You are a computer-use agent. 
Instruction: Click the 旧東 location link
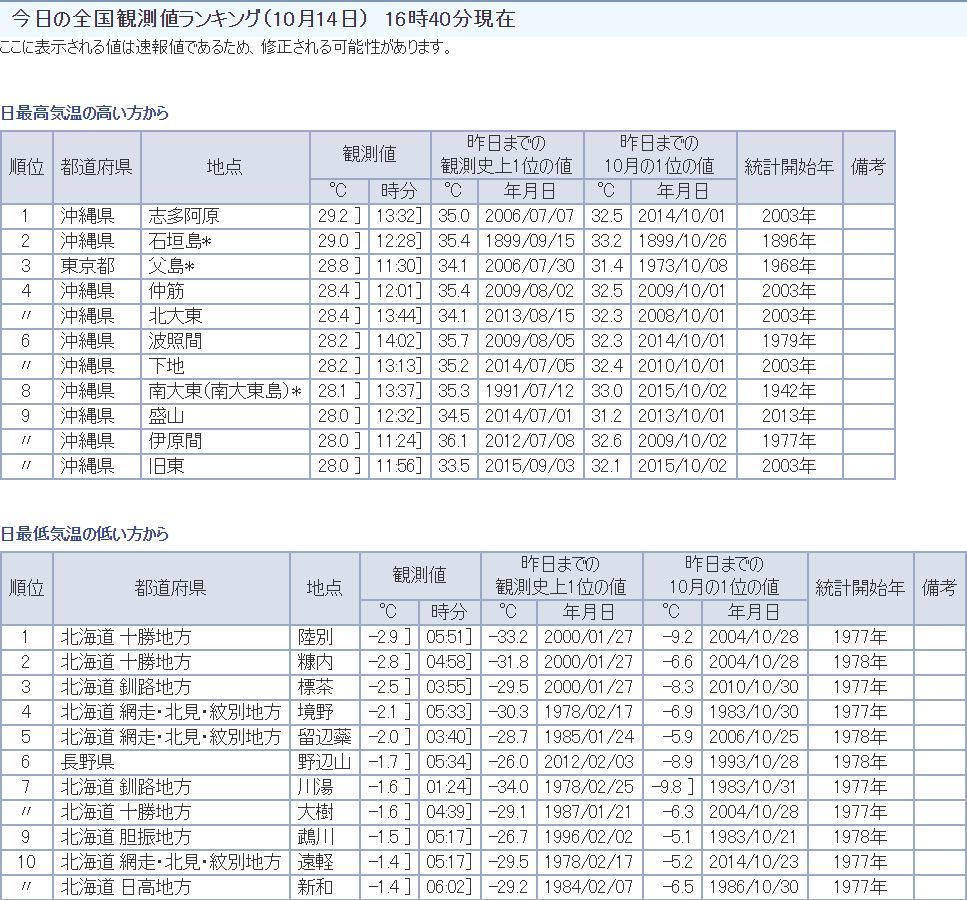coord(166,466)
